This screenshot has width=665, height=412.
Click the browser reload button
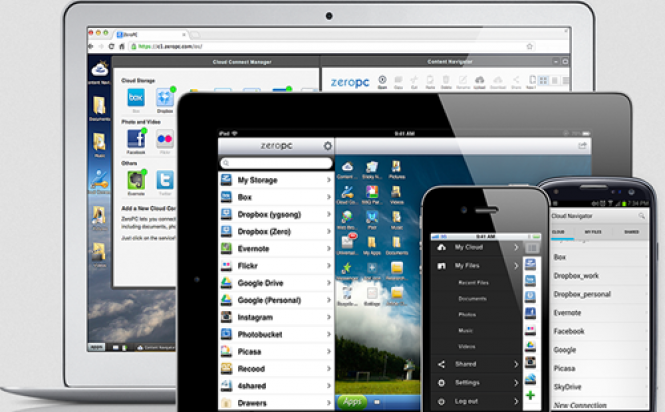coord(111,46)
